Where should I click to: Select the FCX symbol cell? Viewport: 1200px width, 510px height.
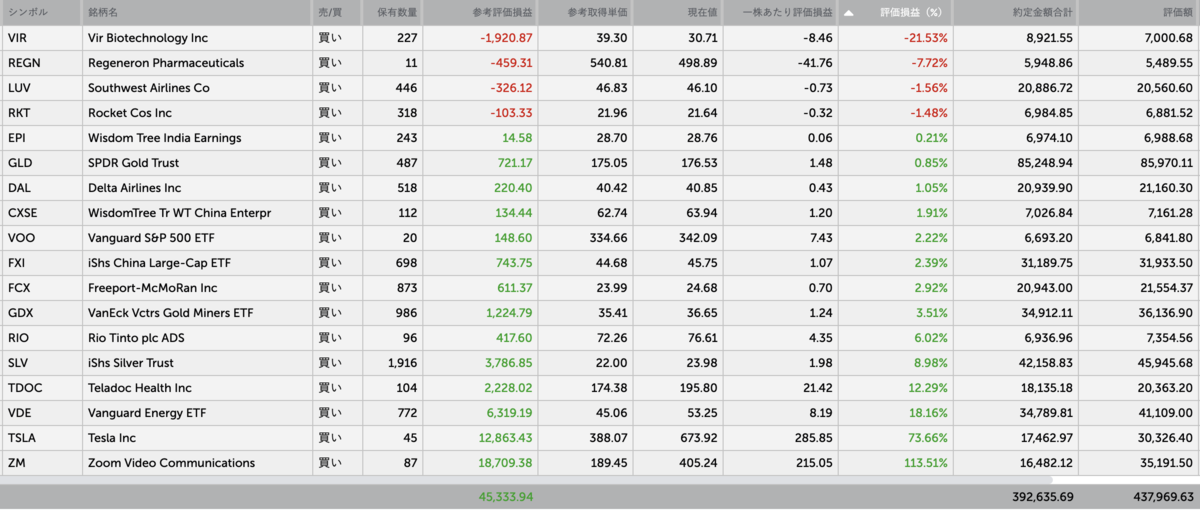(41, 288)
